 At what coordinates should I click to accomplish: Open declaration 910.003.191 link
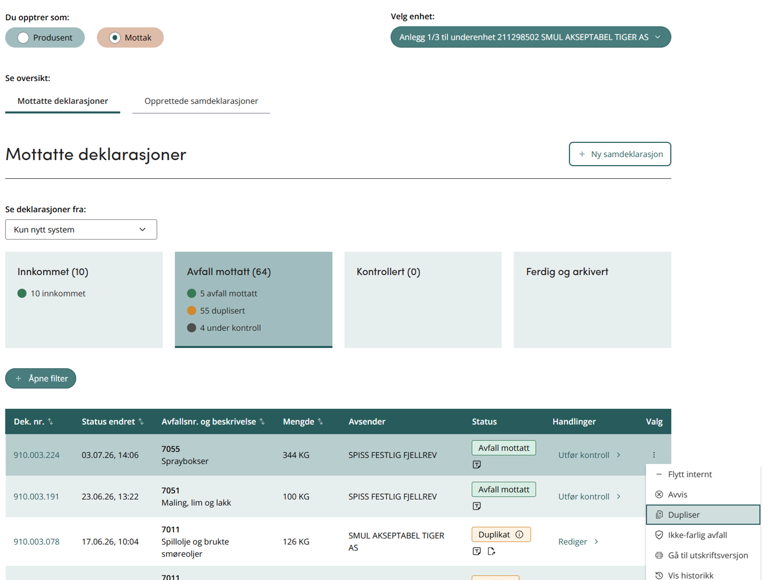[36, 497]
